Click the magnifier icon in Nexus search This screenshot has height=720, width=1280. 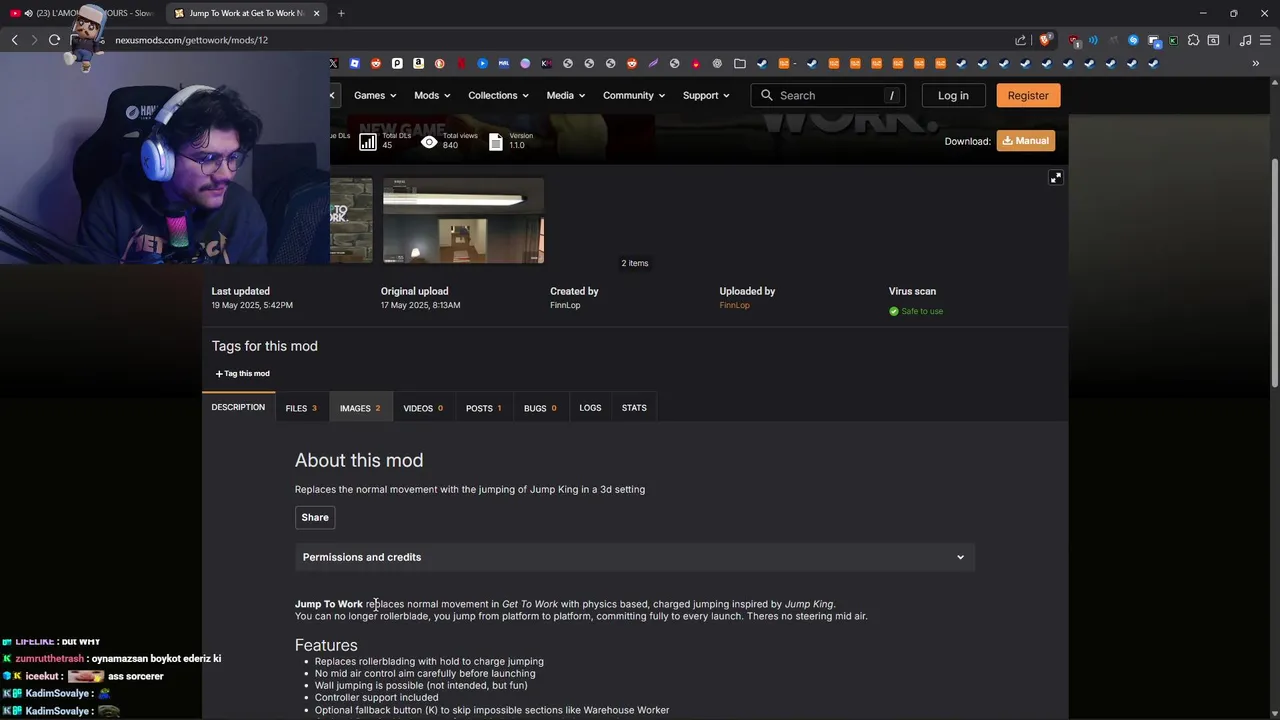767,95
